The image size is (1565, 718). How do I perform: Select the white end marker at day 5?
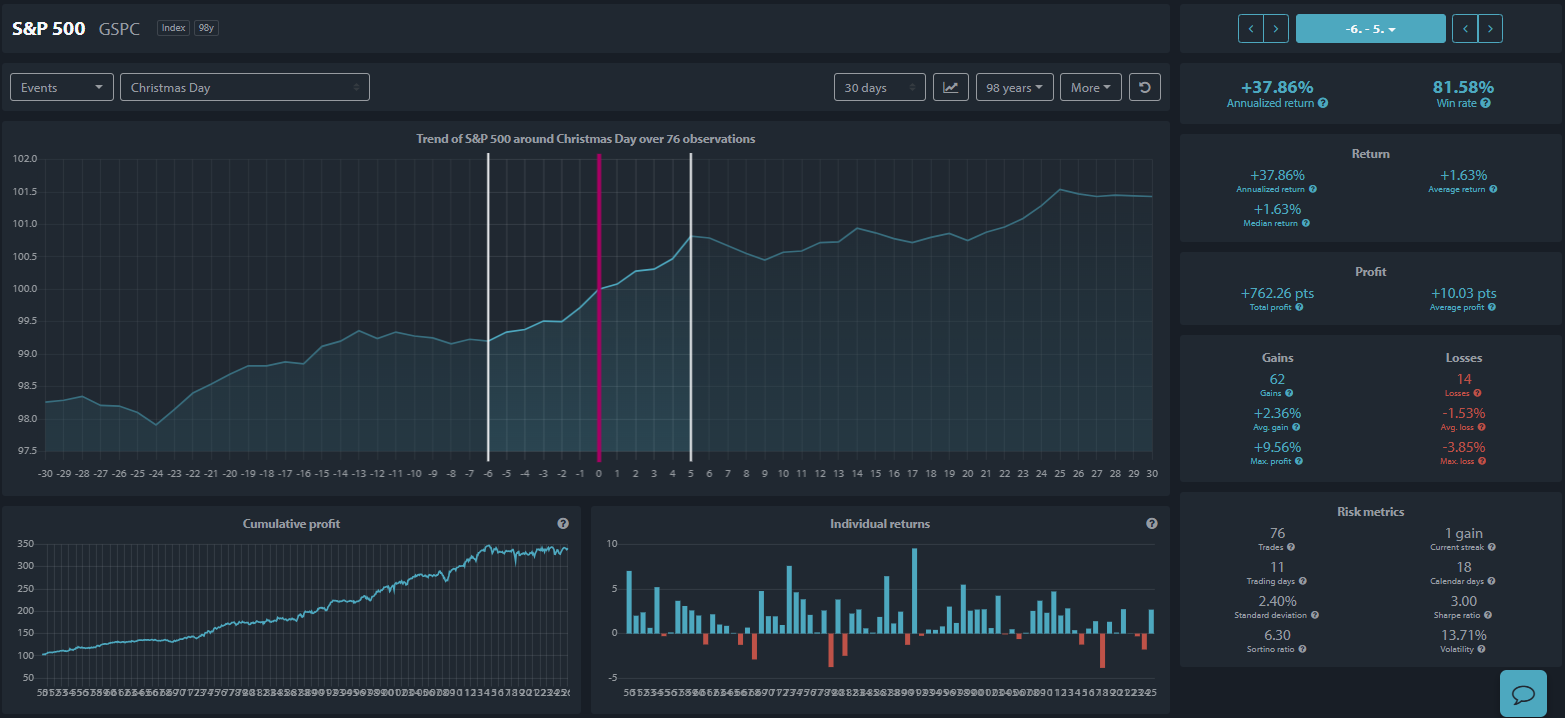coord(691,305)
